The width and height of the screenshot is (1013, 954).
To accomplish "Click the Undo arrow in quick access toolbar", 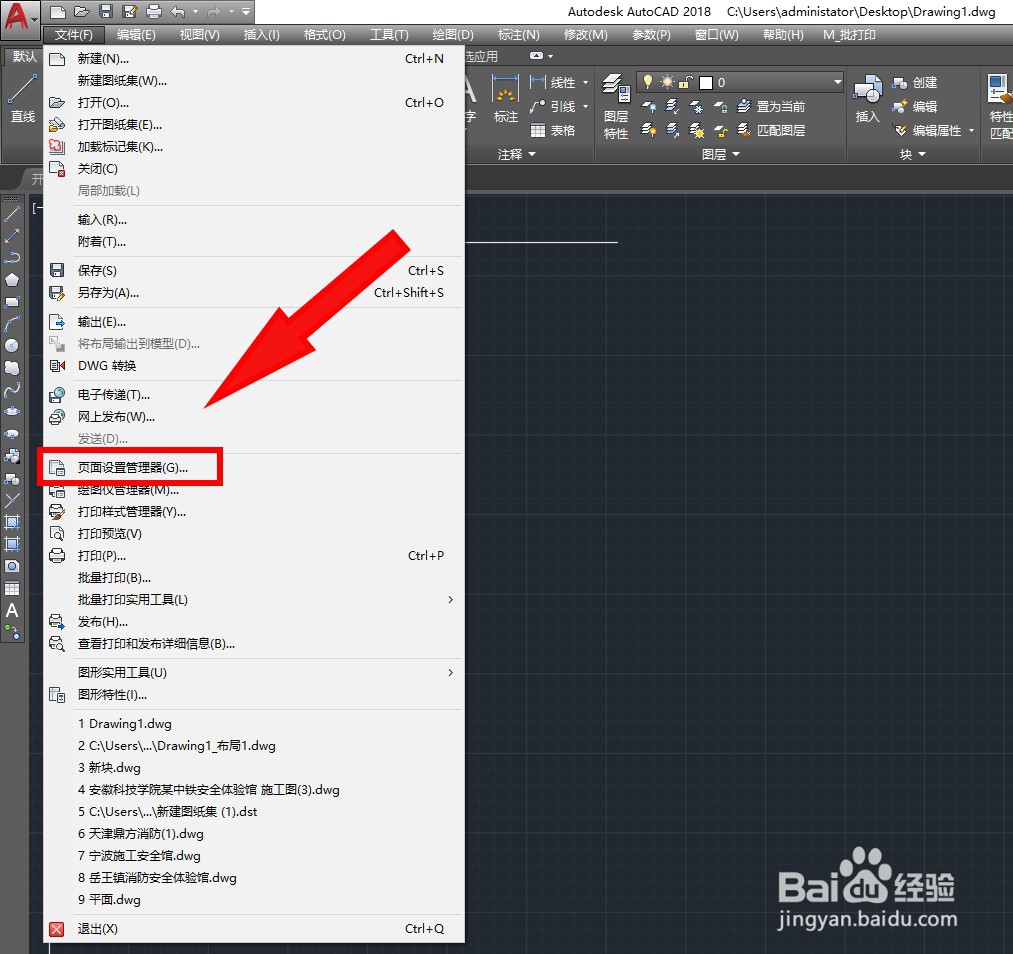I will [x=178, y=12].
